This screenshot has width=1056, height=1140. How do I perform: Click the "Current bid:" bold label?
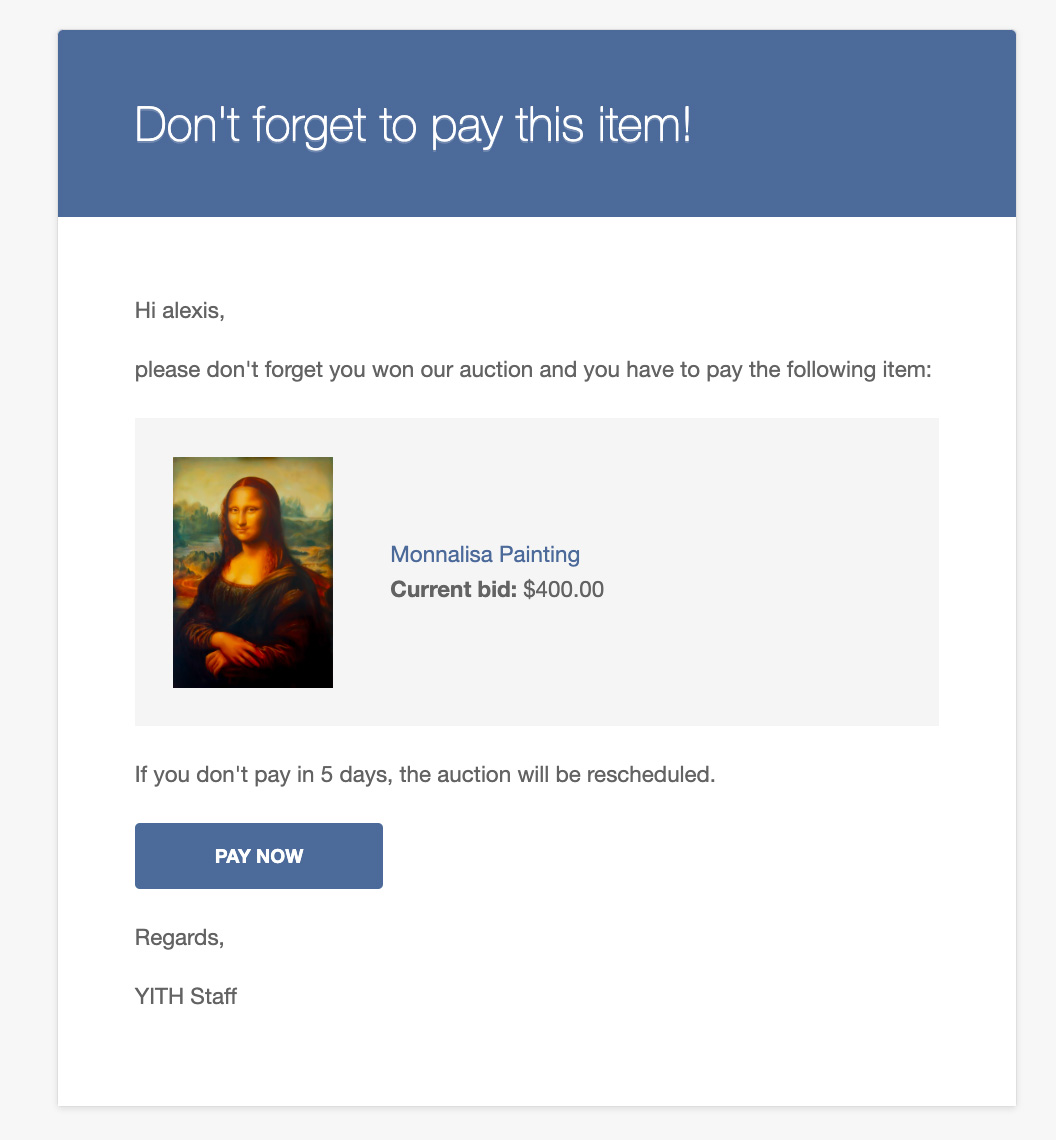tap(453, 589)
